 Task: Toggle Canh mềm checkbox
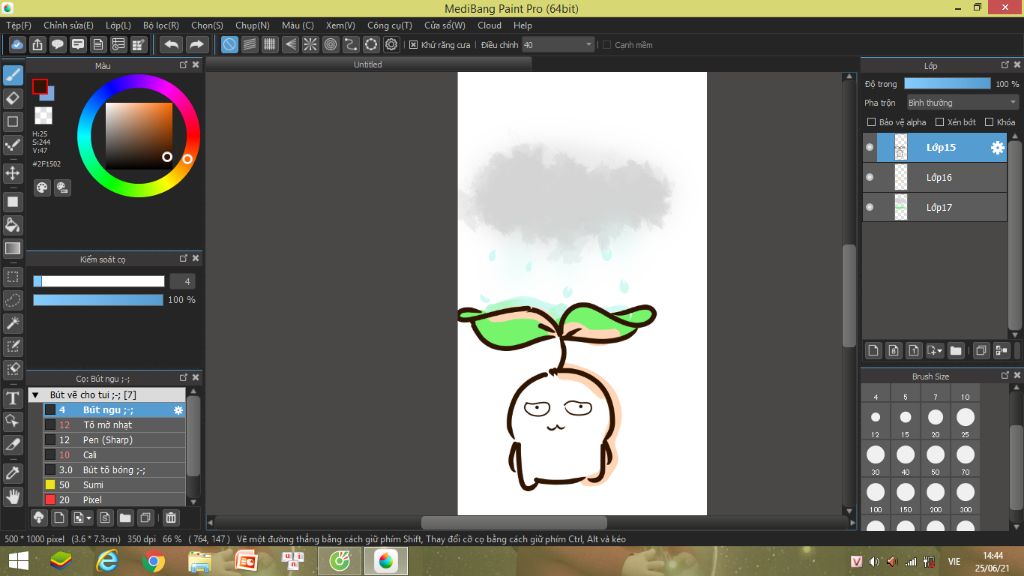click(607, 45)
